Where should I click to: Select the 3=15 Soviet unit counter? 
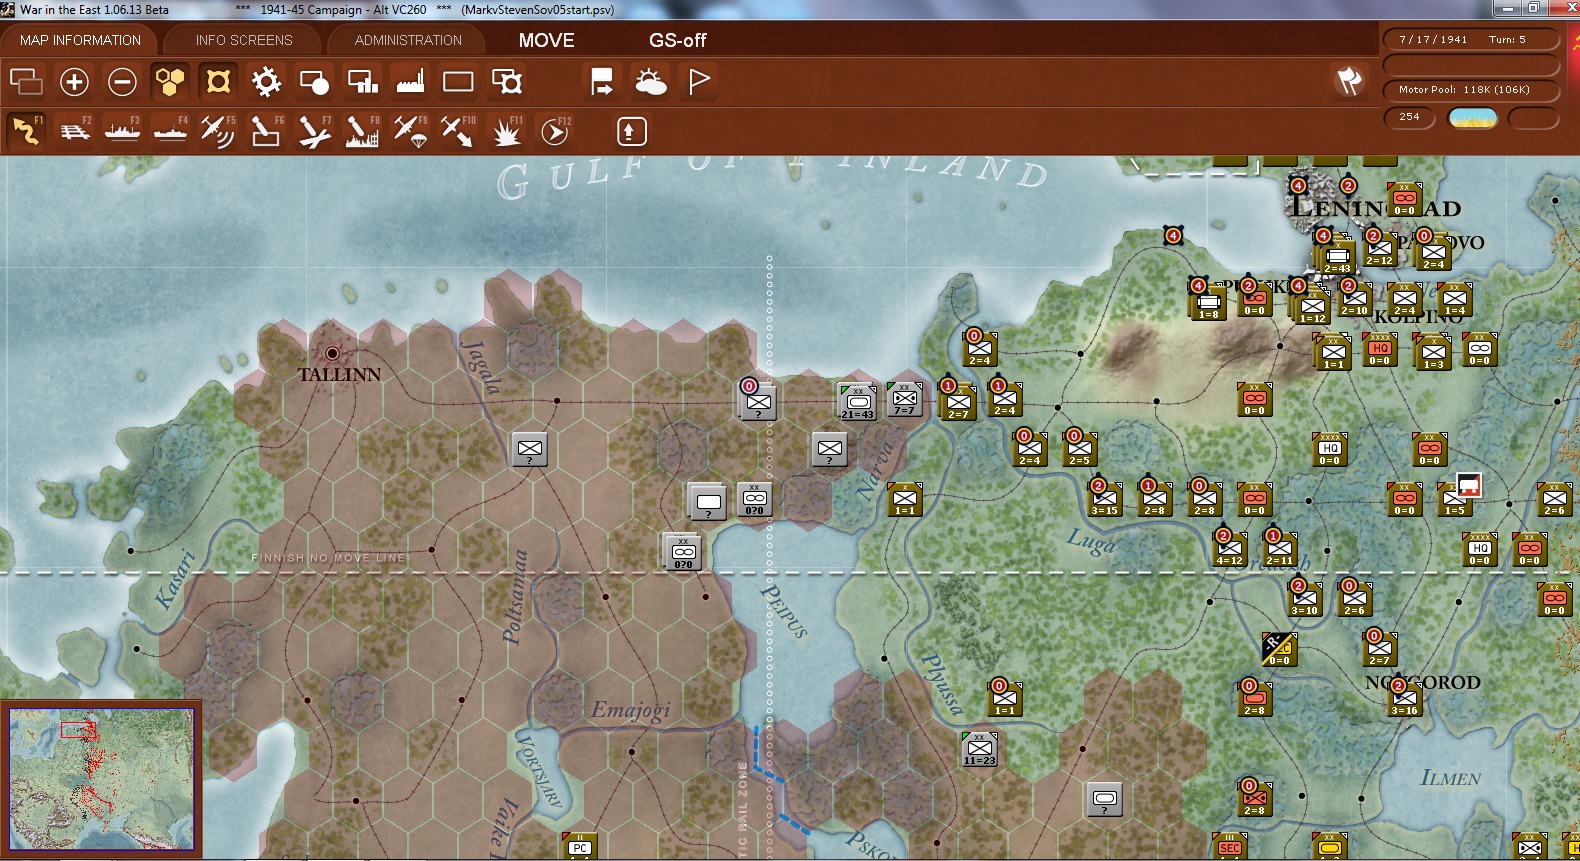pyautogui.click(x=1105, y=499)
